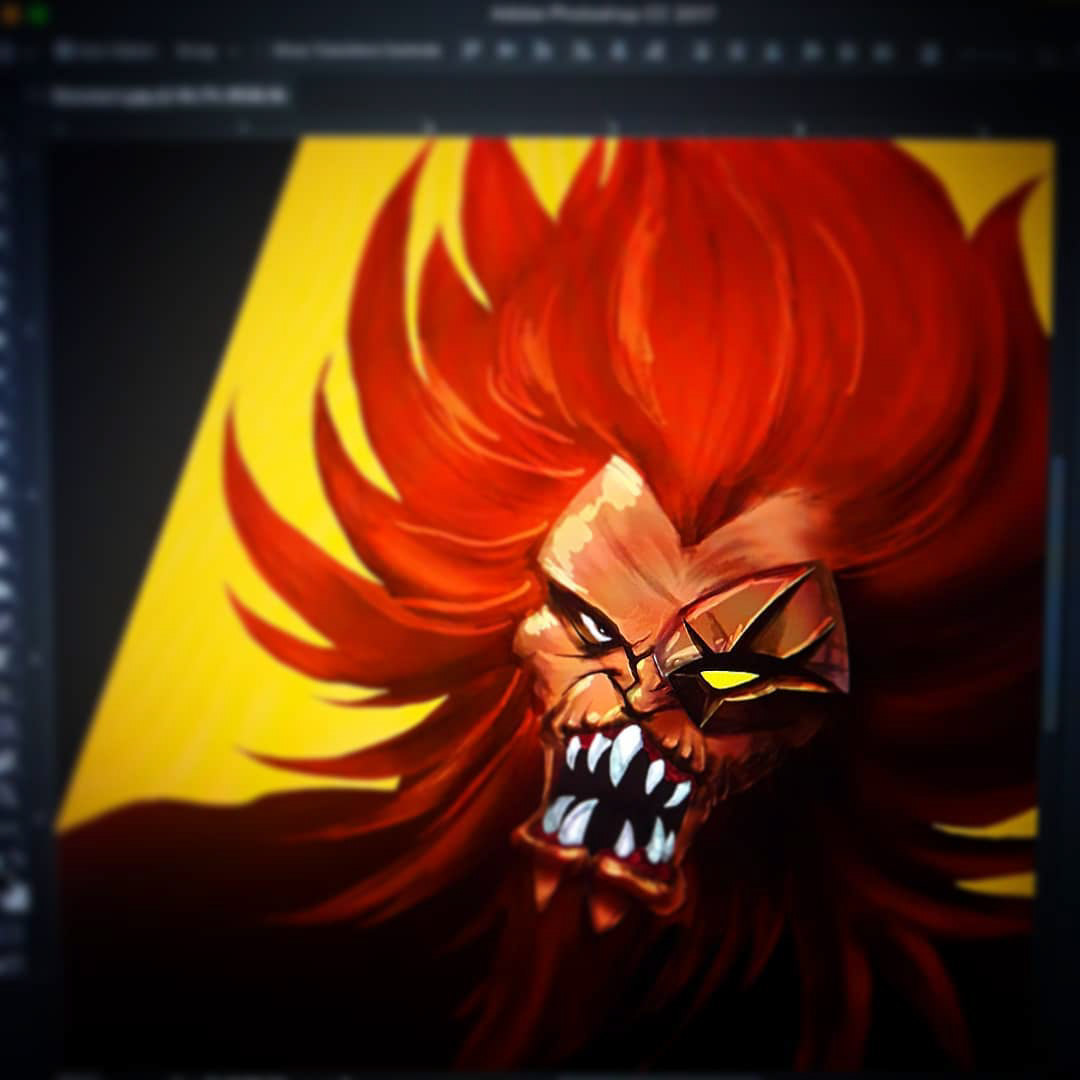1080x1080 pixels.
Task: Click Distribute right edges icon
Action: click(883, 52)
